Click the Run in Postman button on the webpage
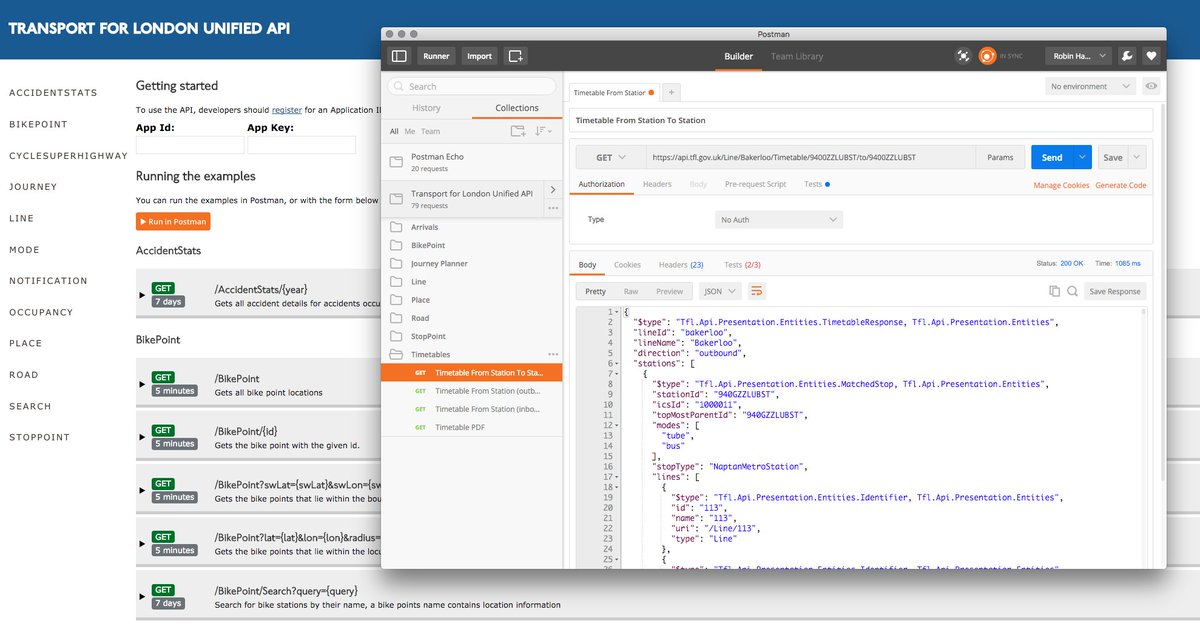 173,221
